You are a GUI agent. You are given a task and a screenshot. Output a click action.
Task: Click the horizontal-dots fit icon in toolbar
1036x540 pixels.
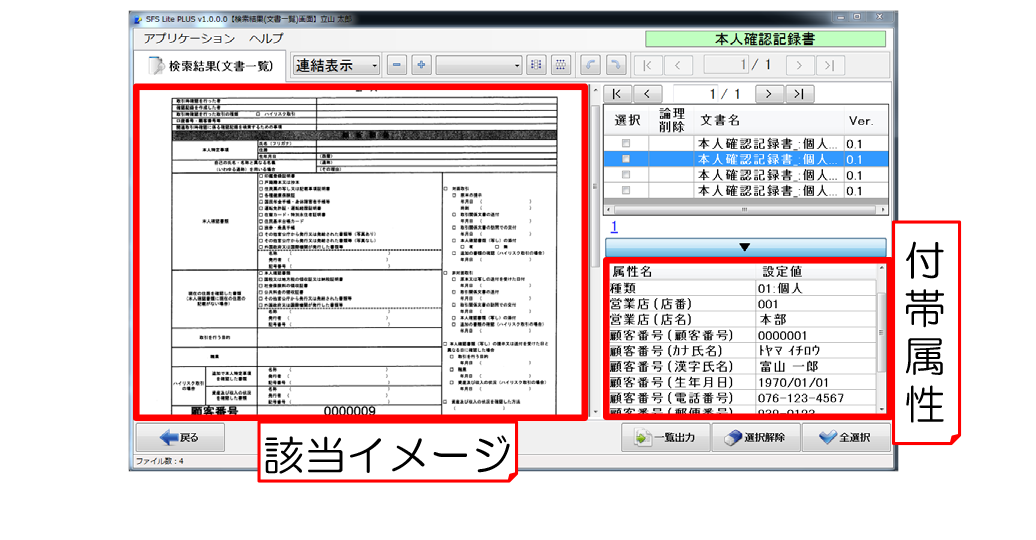(x=560, y=65)
